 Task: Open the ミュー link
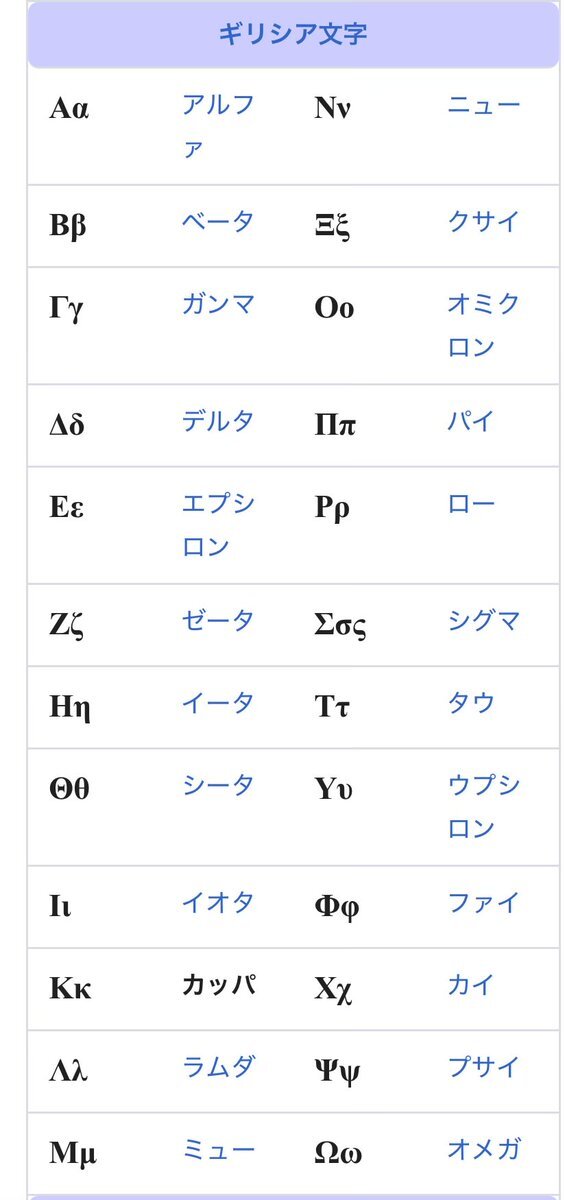point(218,1150)
